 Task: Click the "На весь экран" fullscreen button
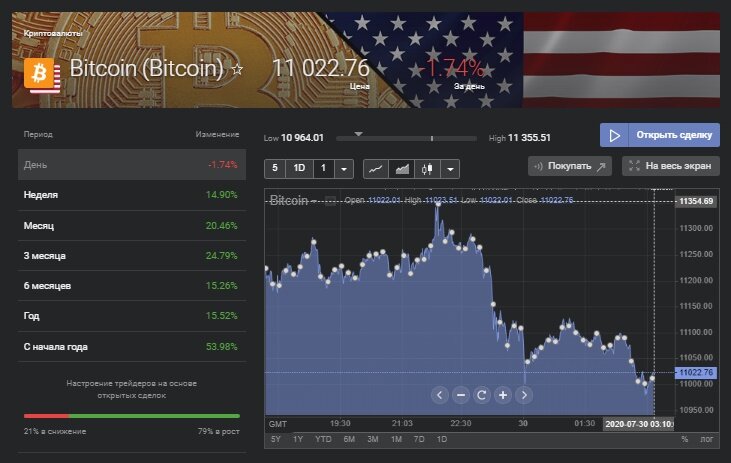671,166
